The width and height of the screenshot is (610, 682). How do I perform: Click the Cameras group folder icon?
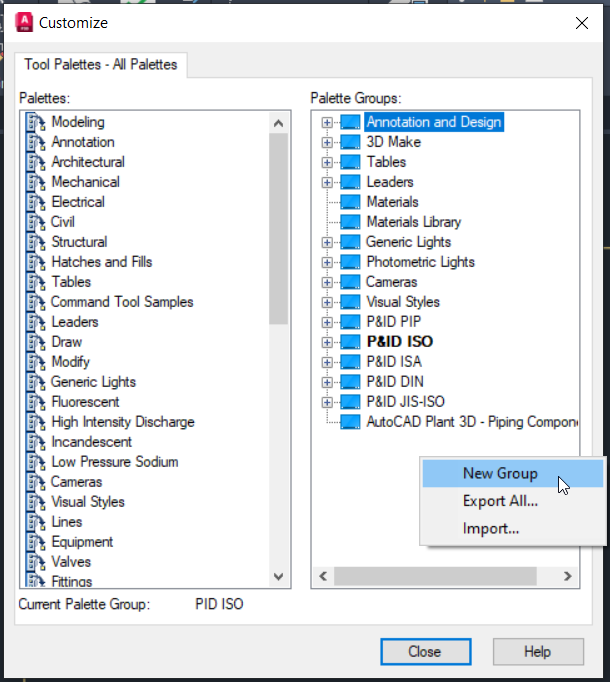pyautogui.click(x=350, y=282)
